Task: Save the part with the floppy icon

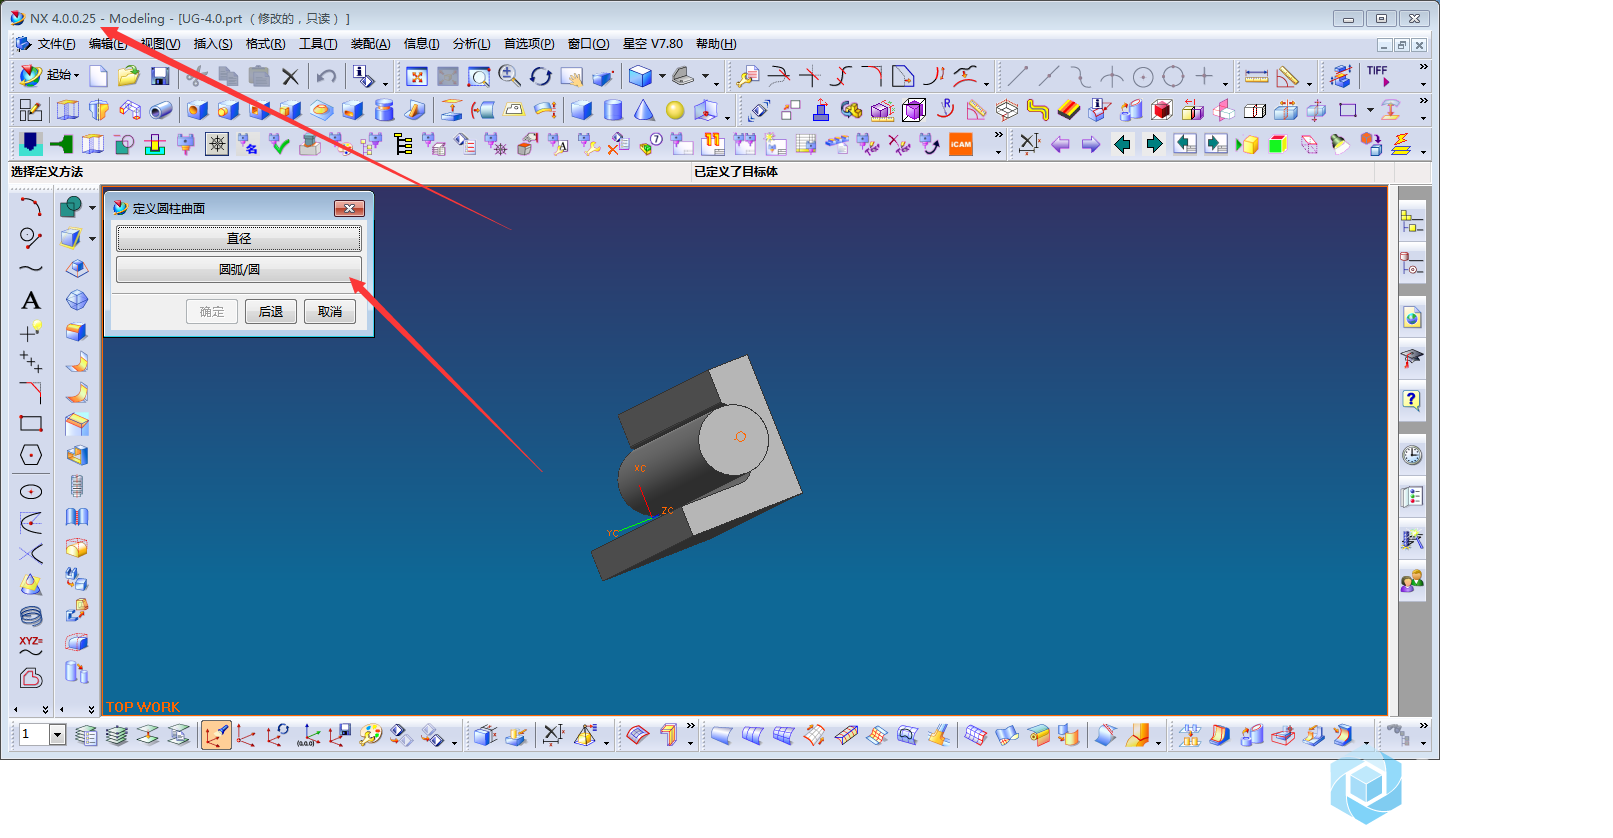Action: tap(160, 76)
